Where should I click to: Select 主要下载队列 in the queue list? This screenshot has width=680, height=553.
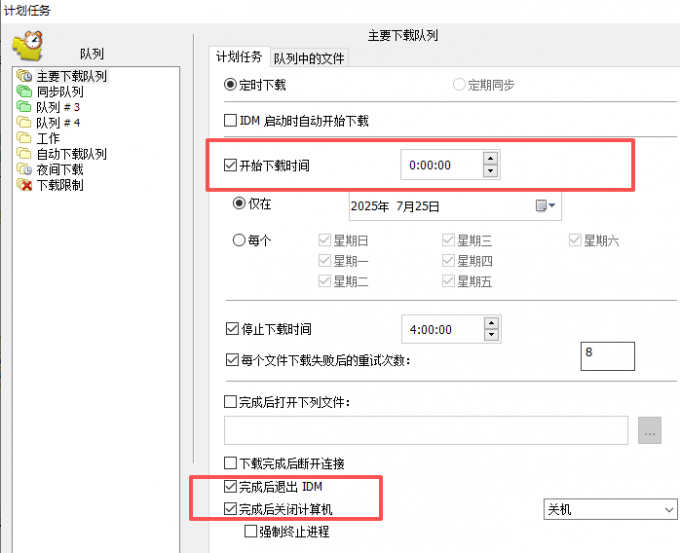pos(72,76)
